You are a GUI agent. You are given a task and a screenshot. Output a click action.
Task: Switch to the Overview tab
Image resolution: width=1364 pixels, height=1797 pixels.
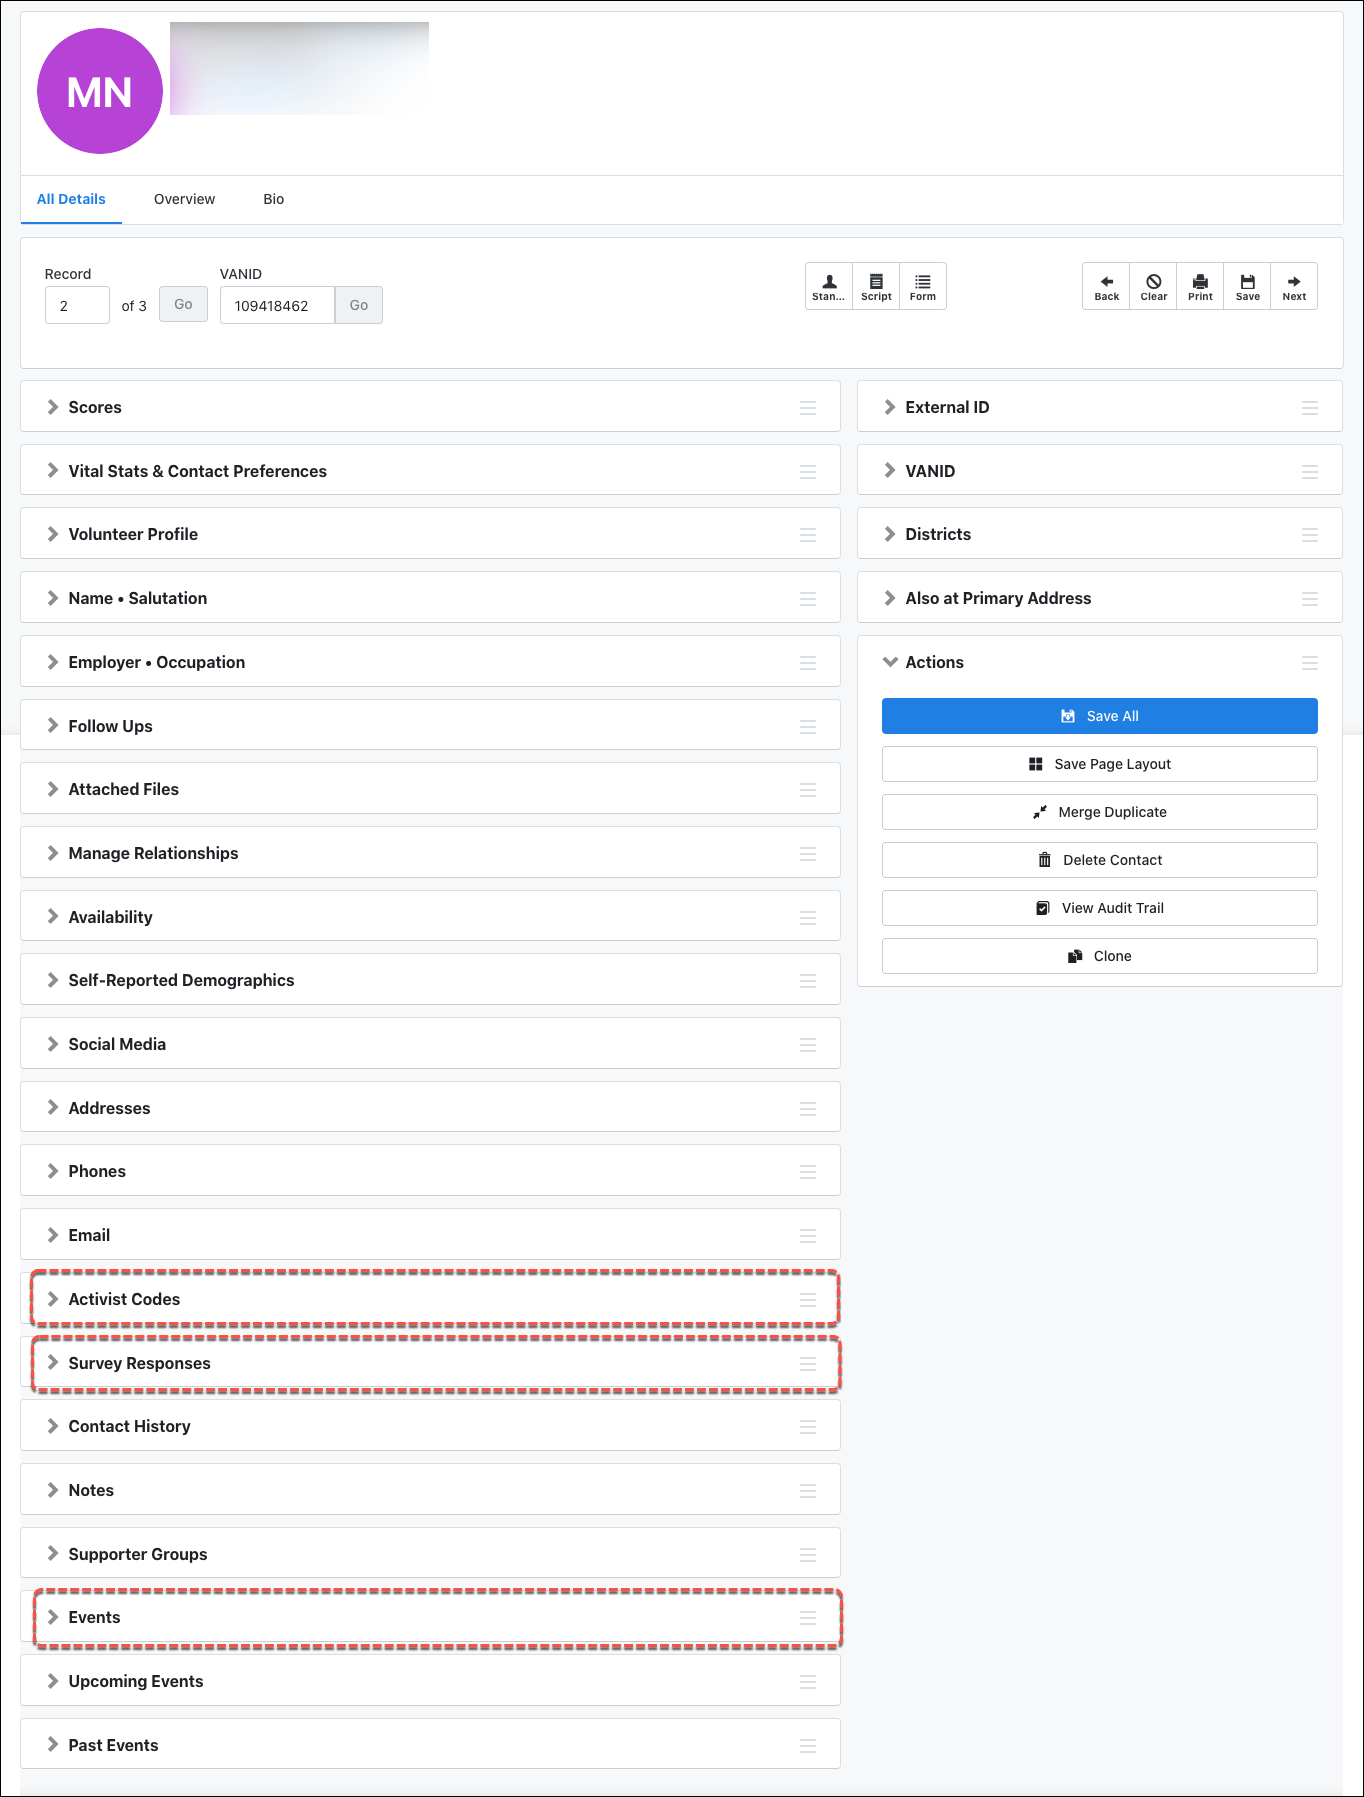coord(184,199)
